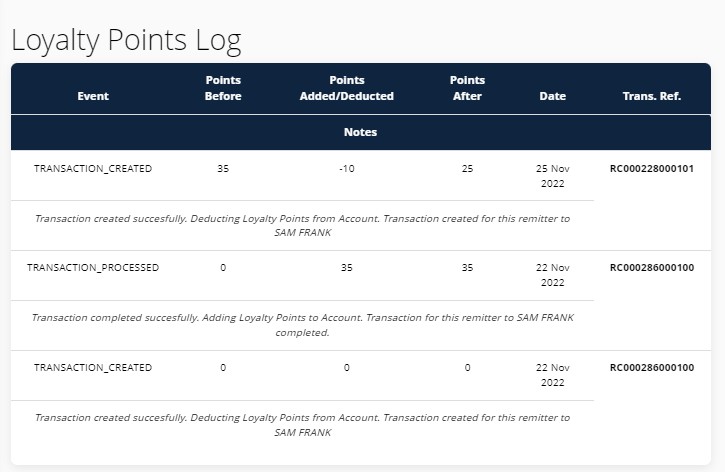Select the first TRANSACTION_CREATED event cell
The image size is (725, 472).
click(93, 168)
